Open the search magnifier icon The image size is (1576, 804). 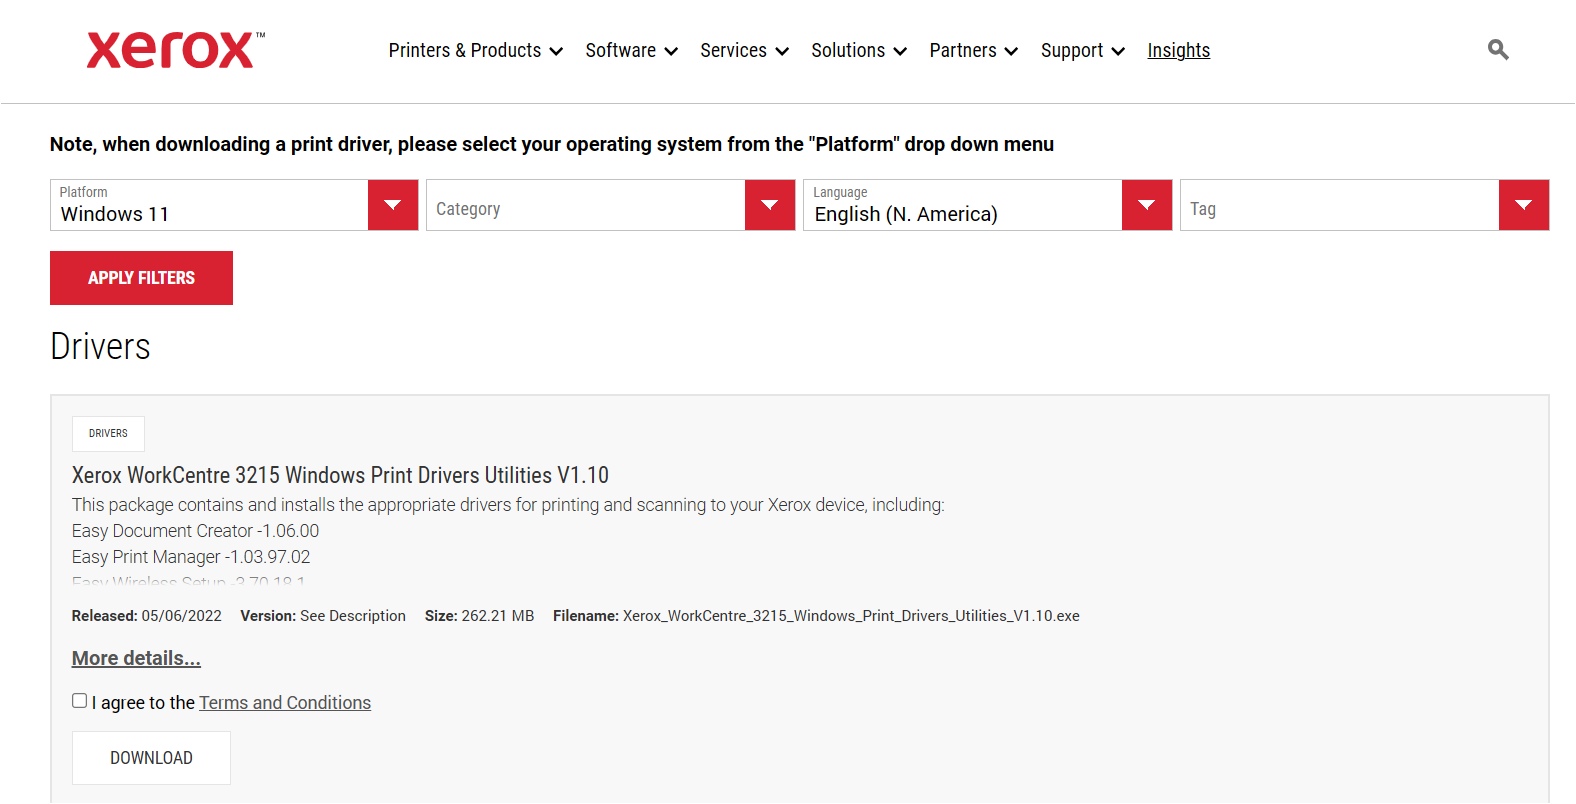[x=1497, y=50]
